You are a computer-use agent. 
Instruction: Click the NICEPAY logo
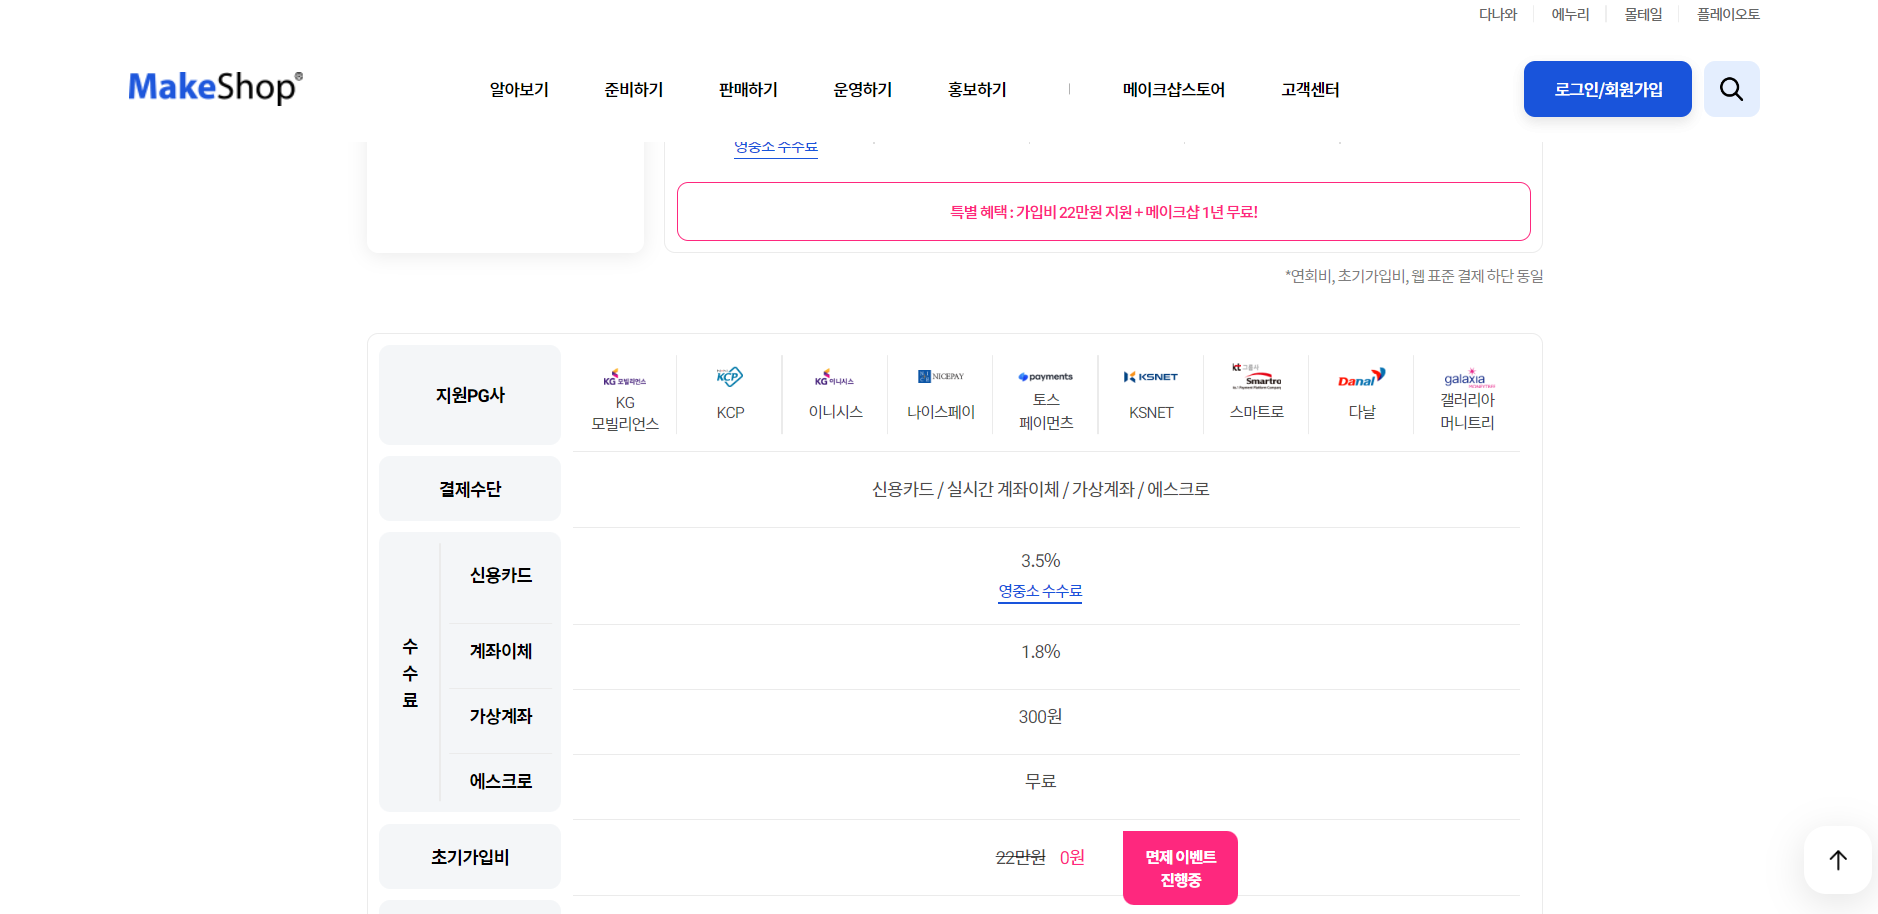(941, 377)
